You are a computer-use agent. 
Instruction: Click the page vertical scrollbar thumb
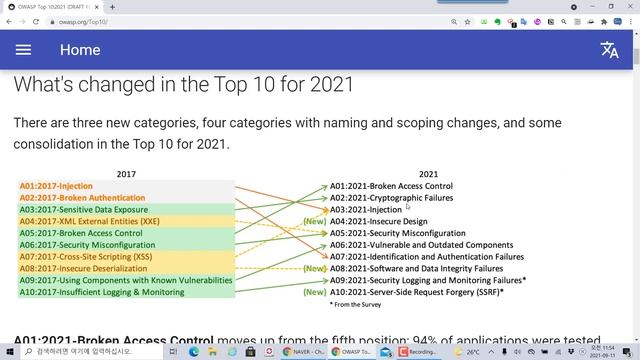click(636, 56)
